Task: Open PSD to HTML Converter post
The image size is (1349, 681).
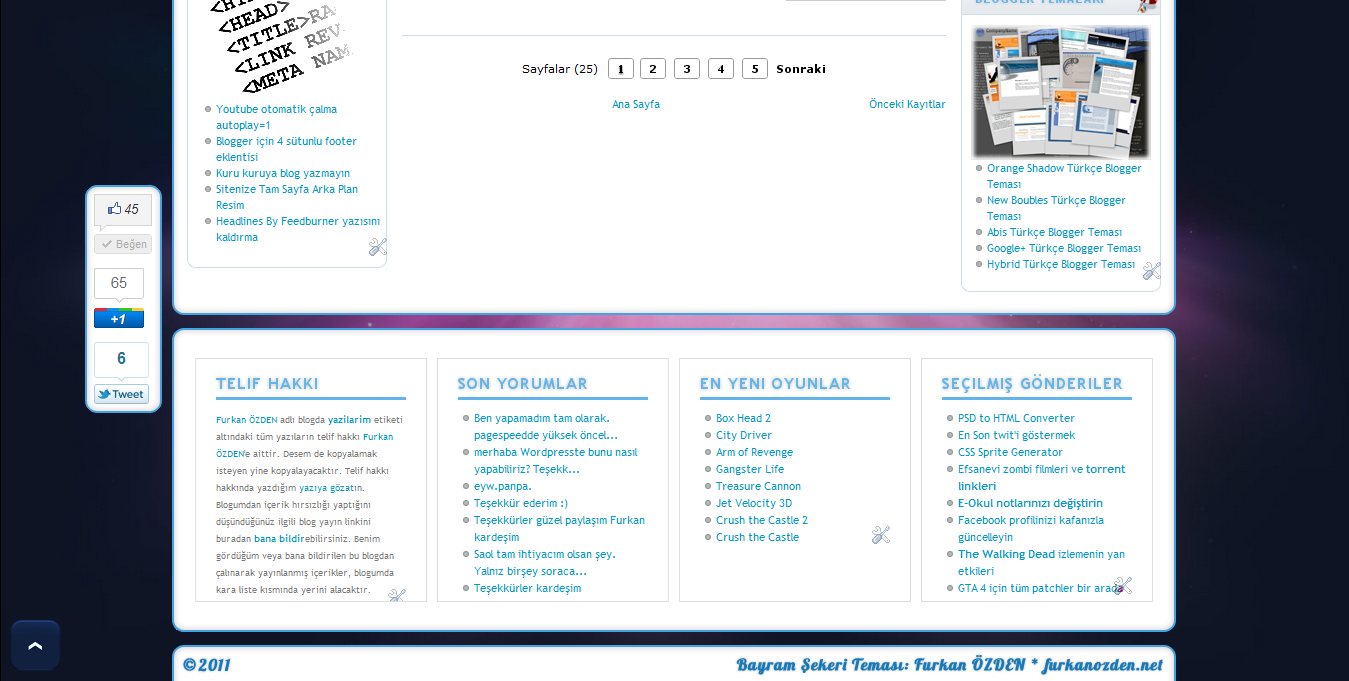Action: coord(1016,418)
